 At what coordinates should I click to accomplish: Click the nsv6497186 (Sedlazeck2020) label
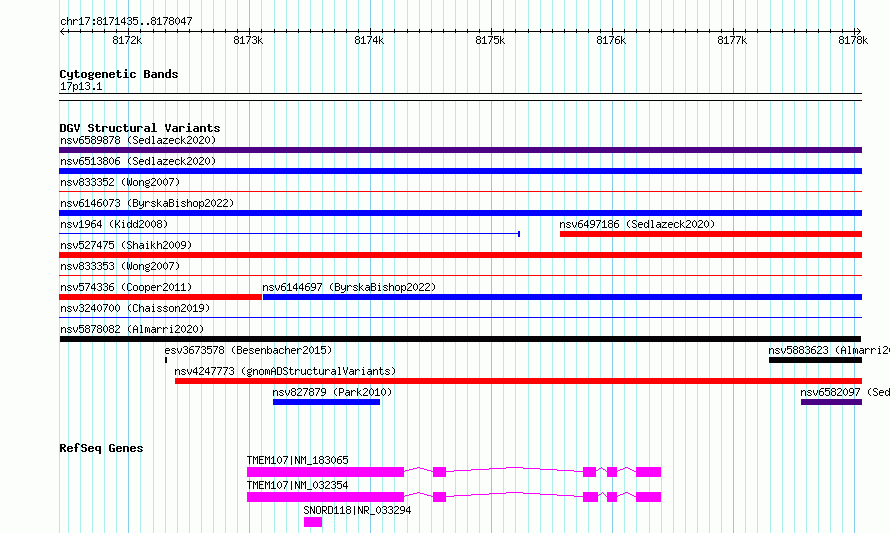click(637, 224)
